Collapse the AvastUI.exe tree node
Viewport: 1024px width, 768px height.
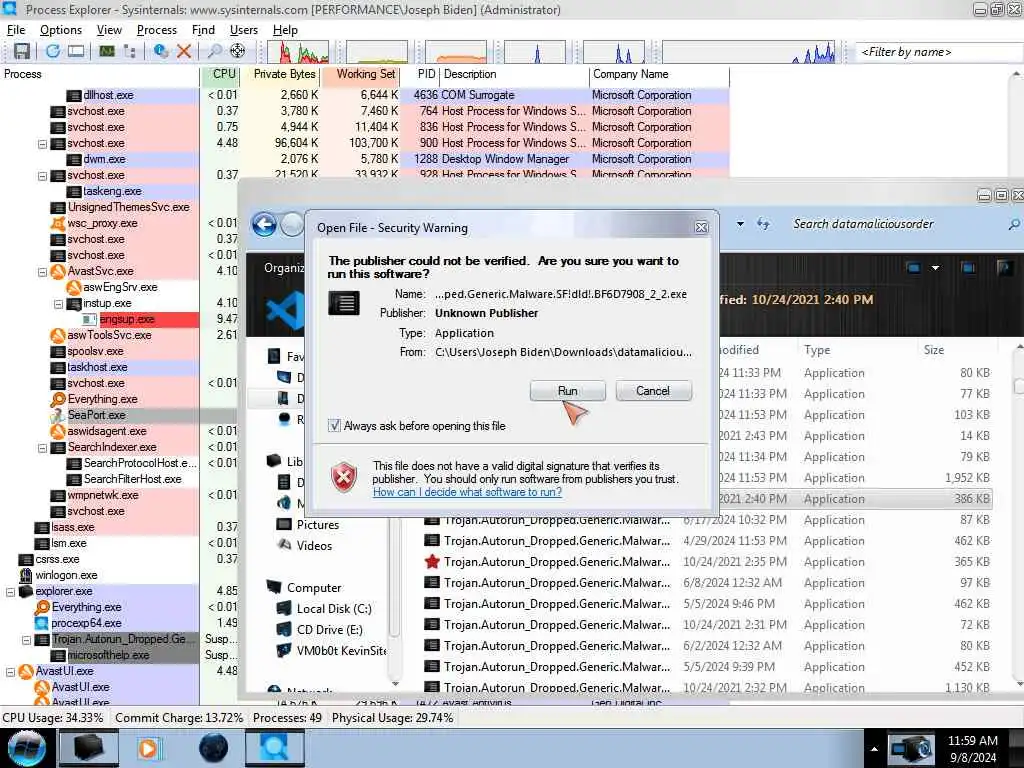click(10, 671)
